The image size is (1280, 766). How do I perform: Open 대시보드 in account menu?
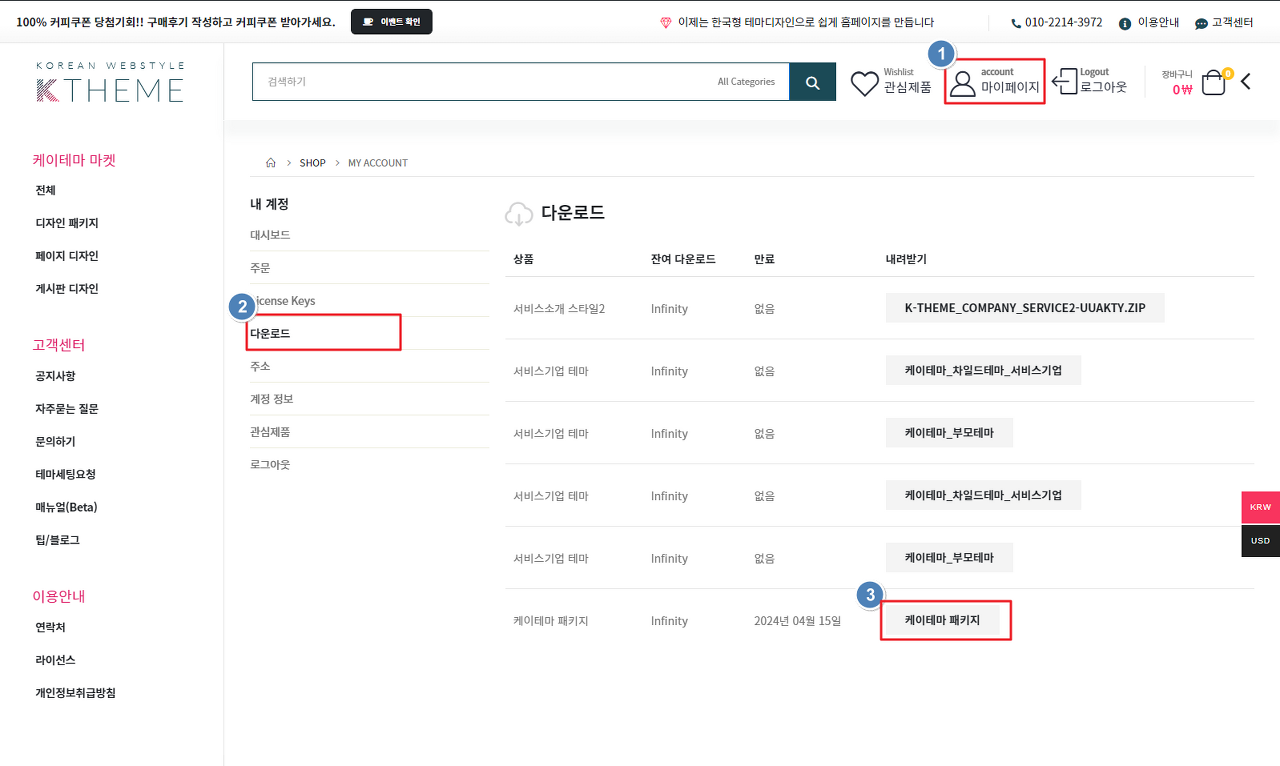tap(270, 235)
